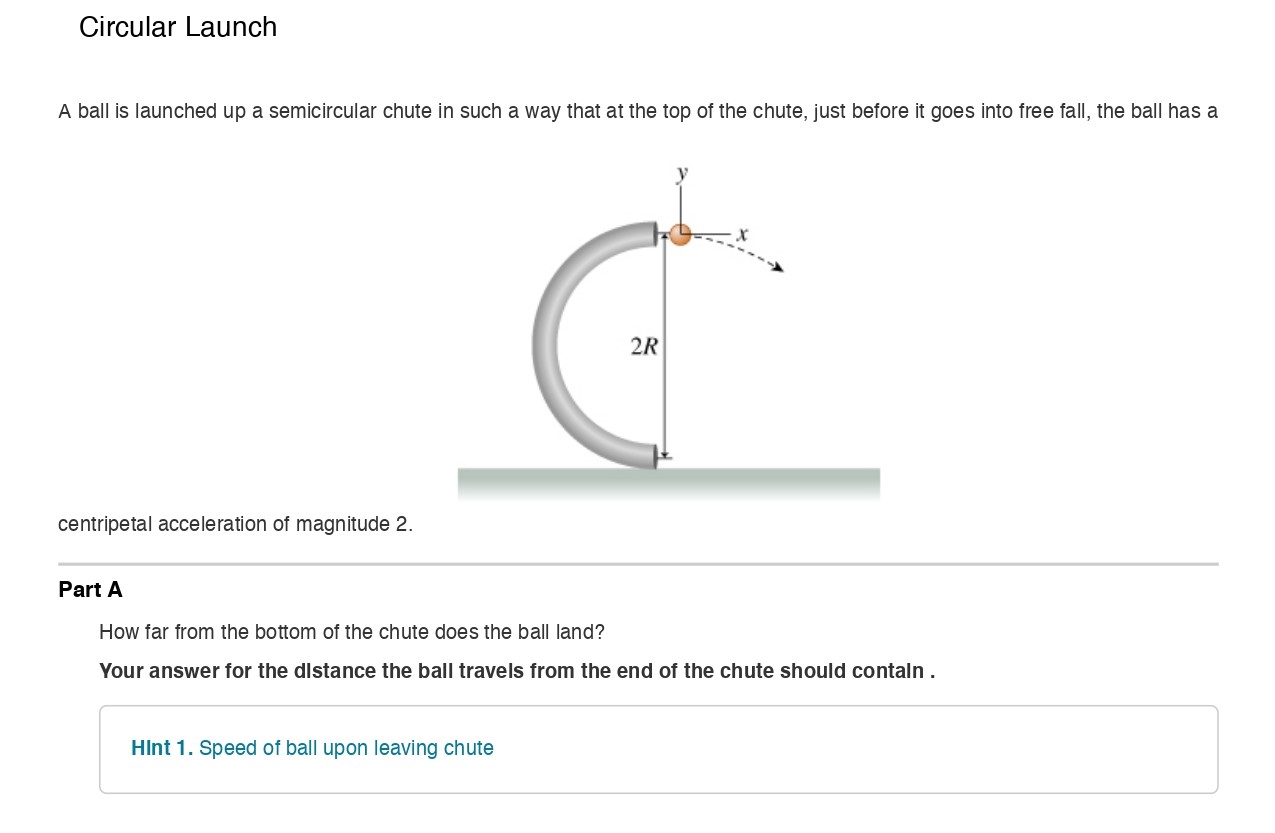This screenshot has height=833, width=1275.
Task: Click the 'Part A' heading
Action: pos(90,590)
